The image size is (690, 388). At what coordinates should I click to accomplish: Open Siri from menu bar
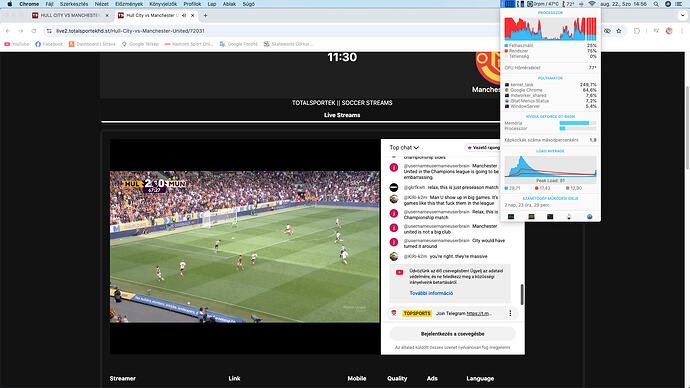(668, 4)
